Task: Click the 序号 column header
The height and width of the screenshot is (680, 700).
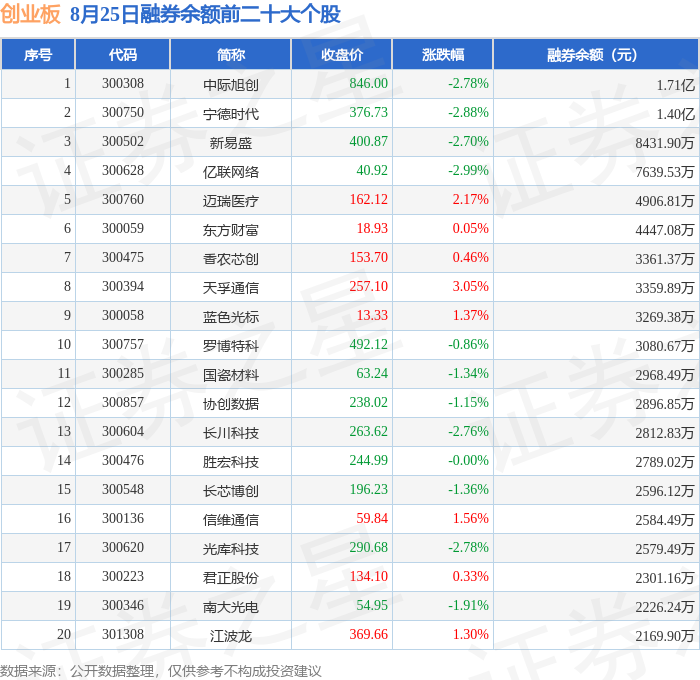Action: click(38, 54)
